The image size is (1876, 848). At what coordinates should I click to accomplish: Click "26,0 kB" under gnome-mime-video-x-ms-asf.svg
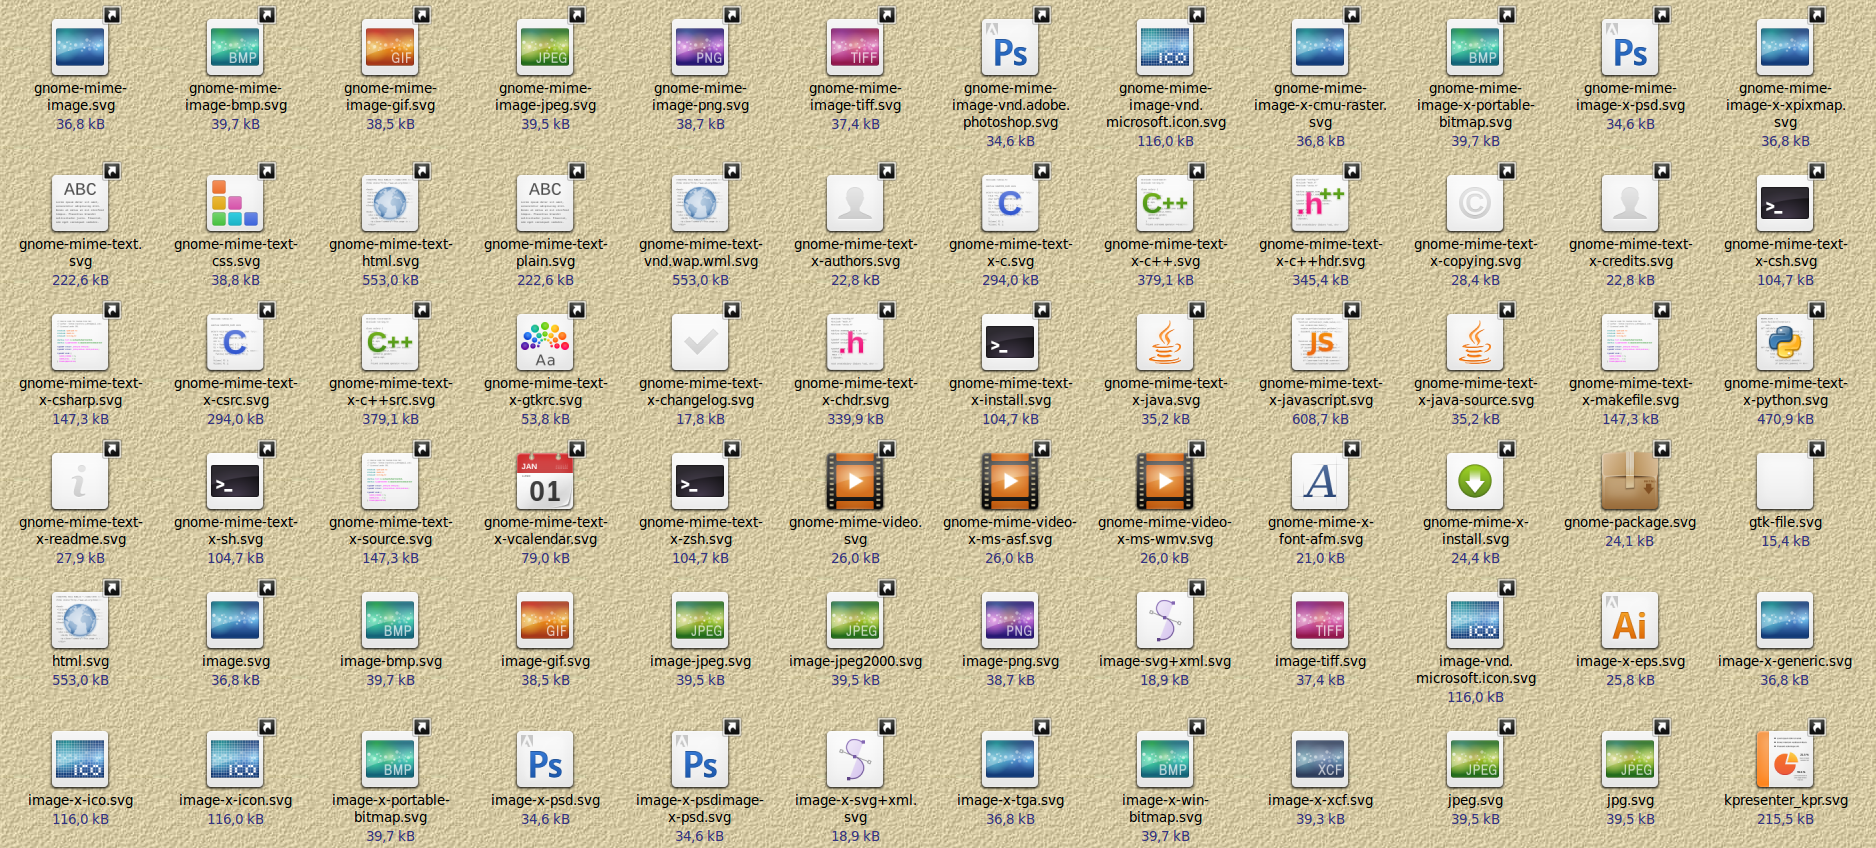(x=1010, y=558)
